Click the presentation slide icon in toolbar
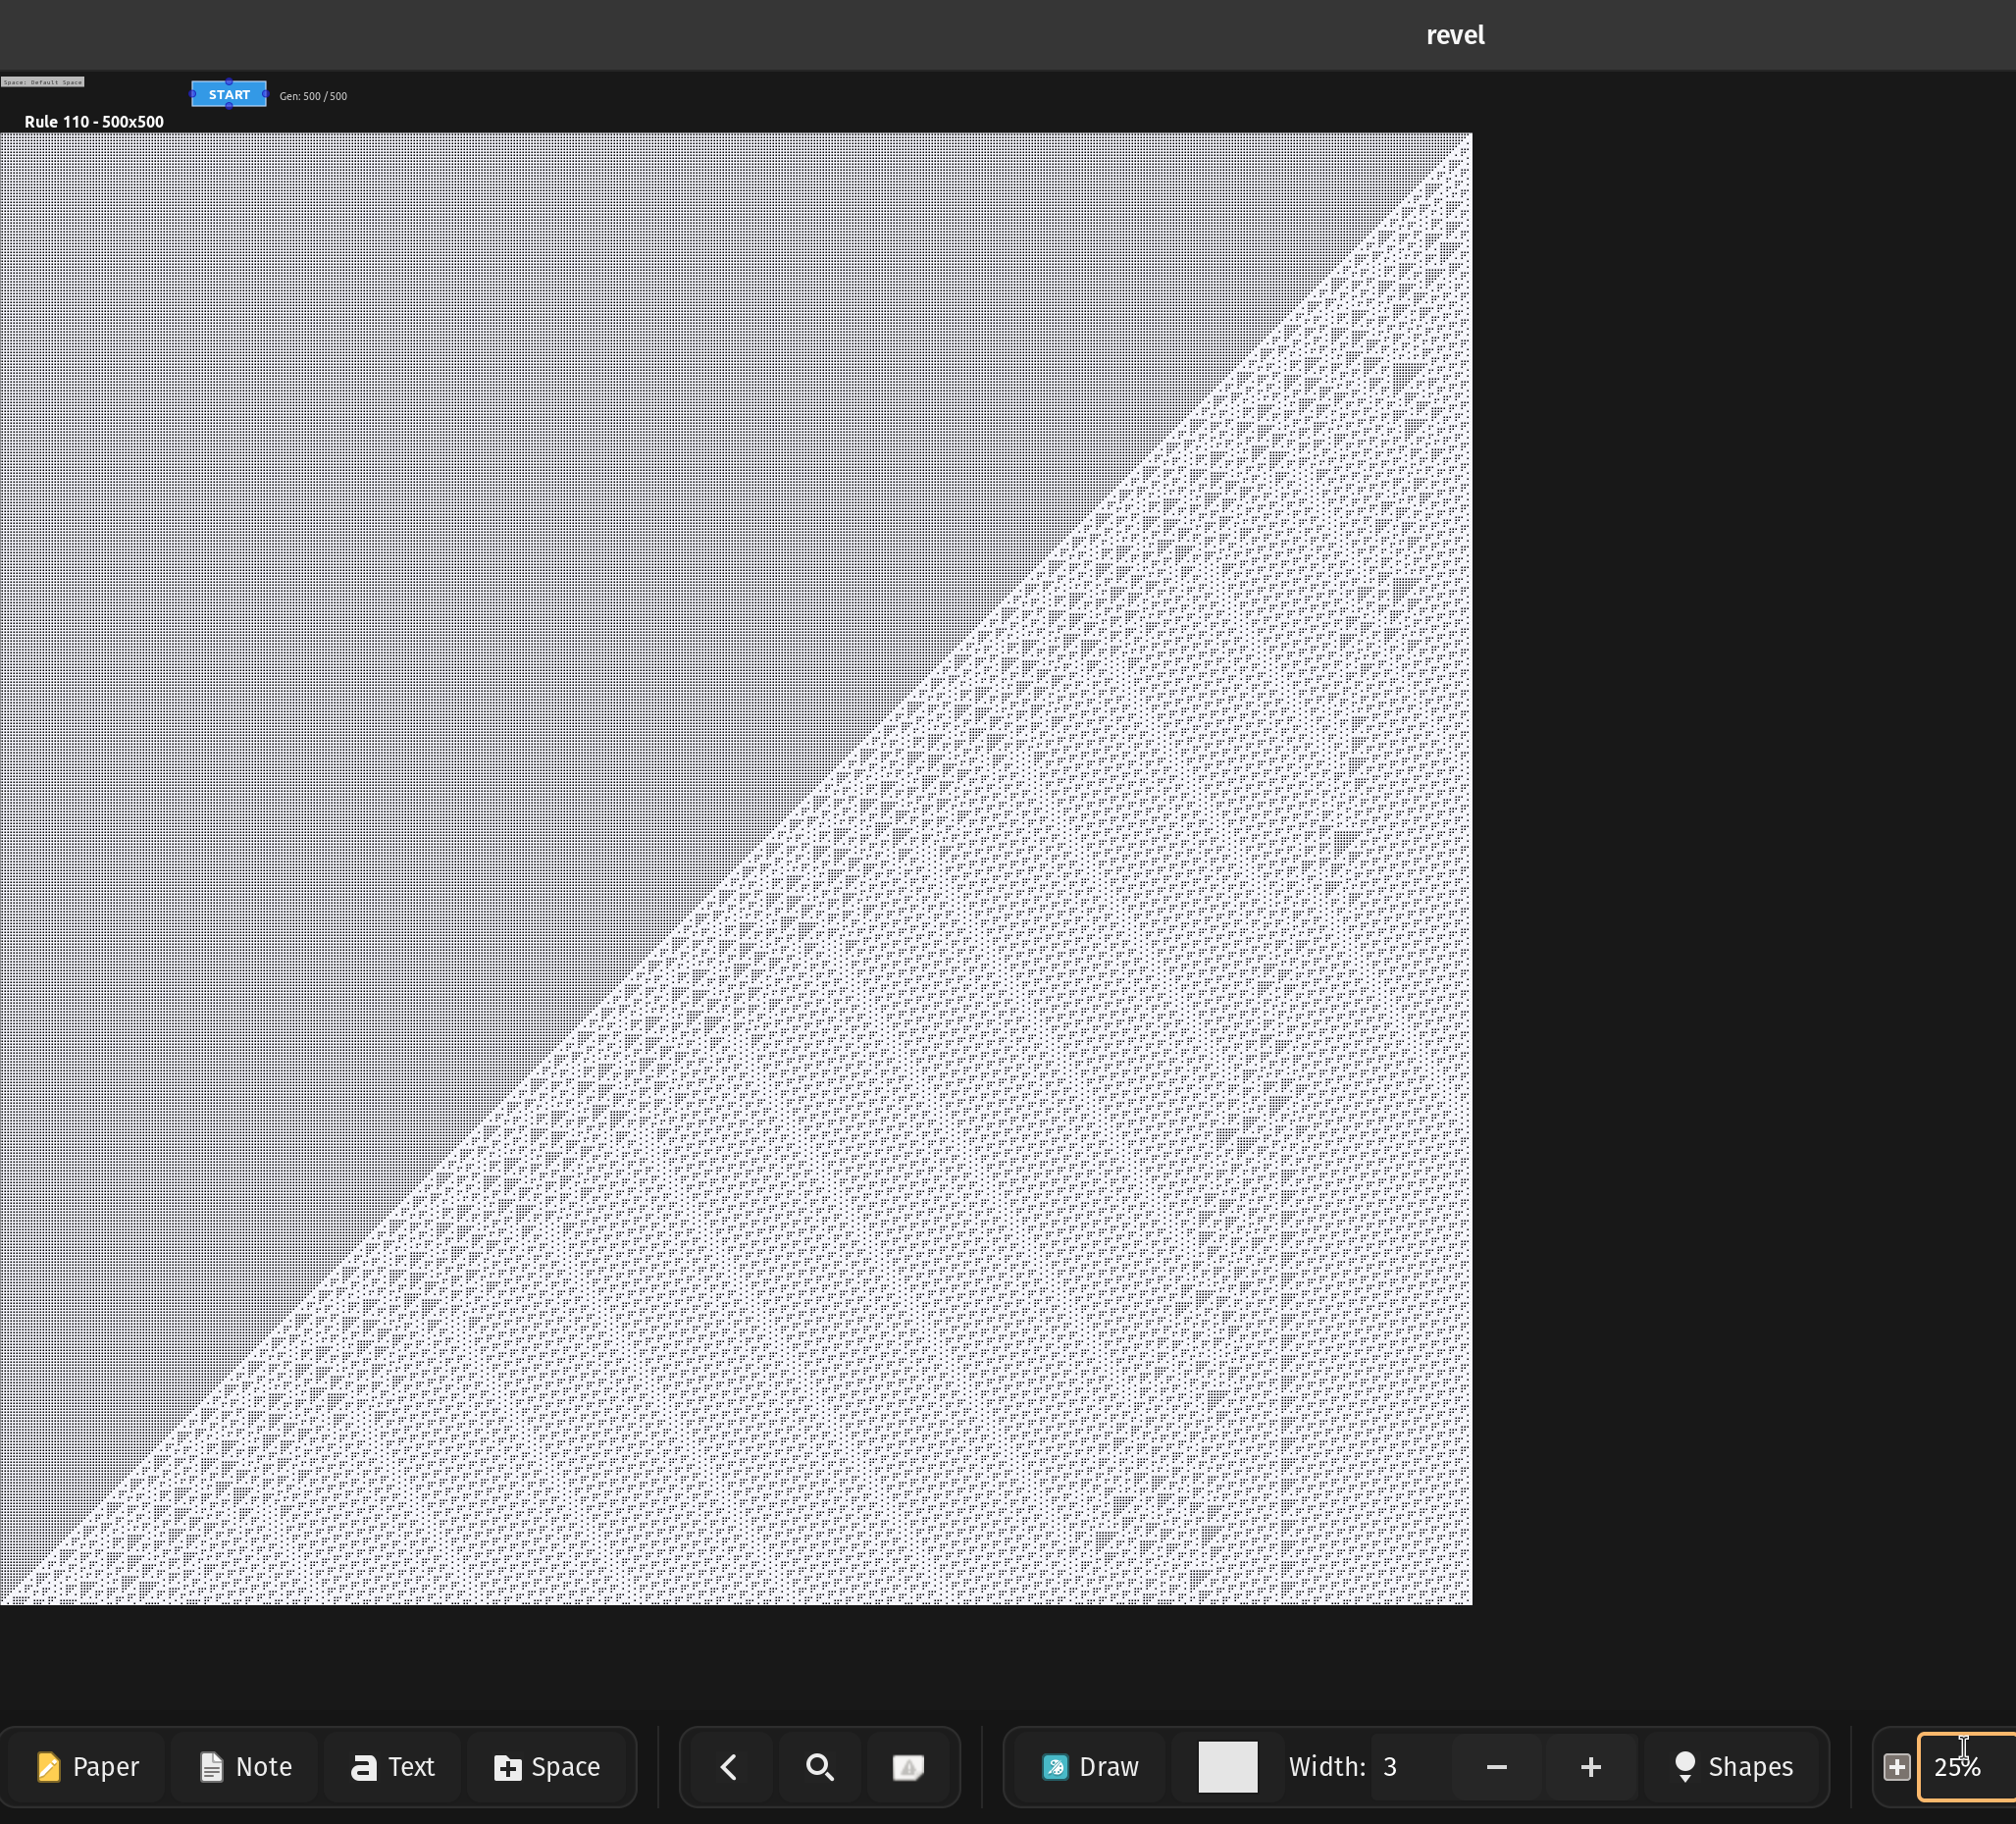This screenshot has height=1824, width=2016. (908, 1767)
